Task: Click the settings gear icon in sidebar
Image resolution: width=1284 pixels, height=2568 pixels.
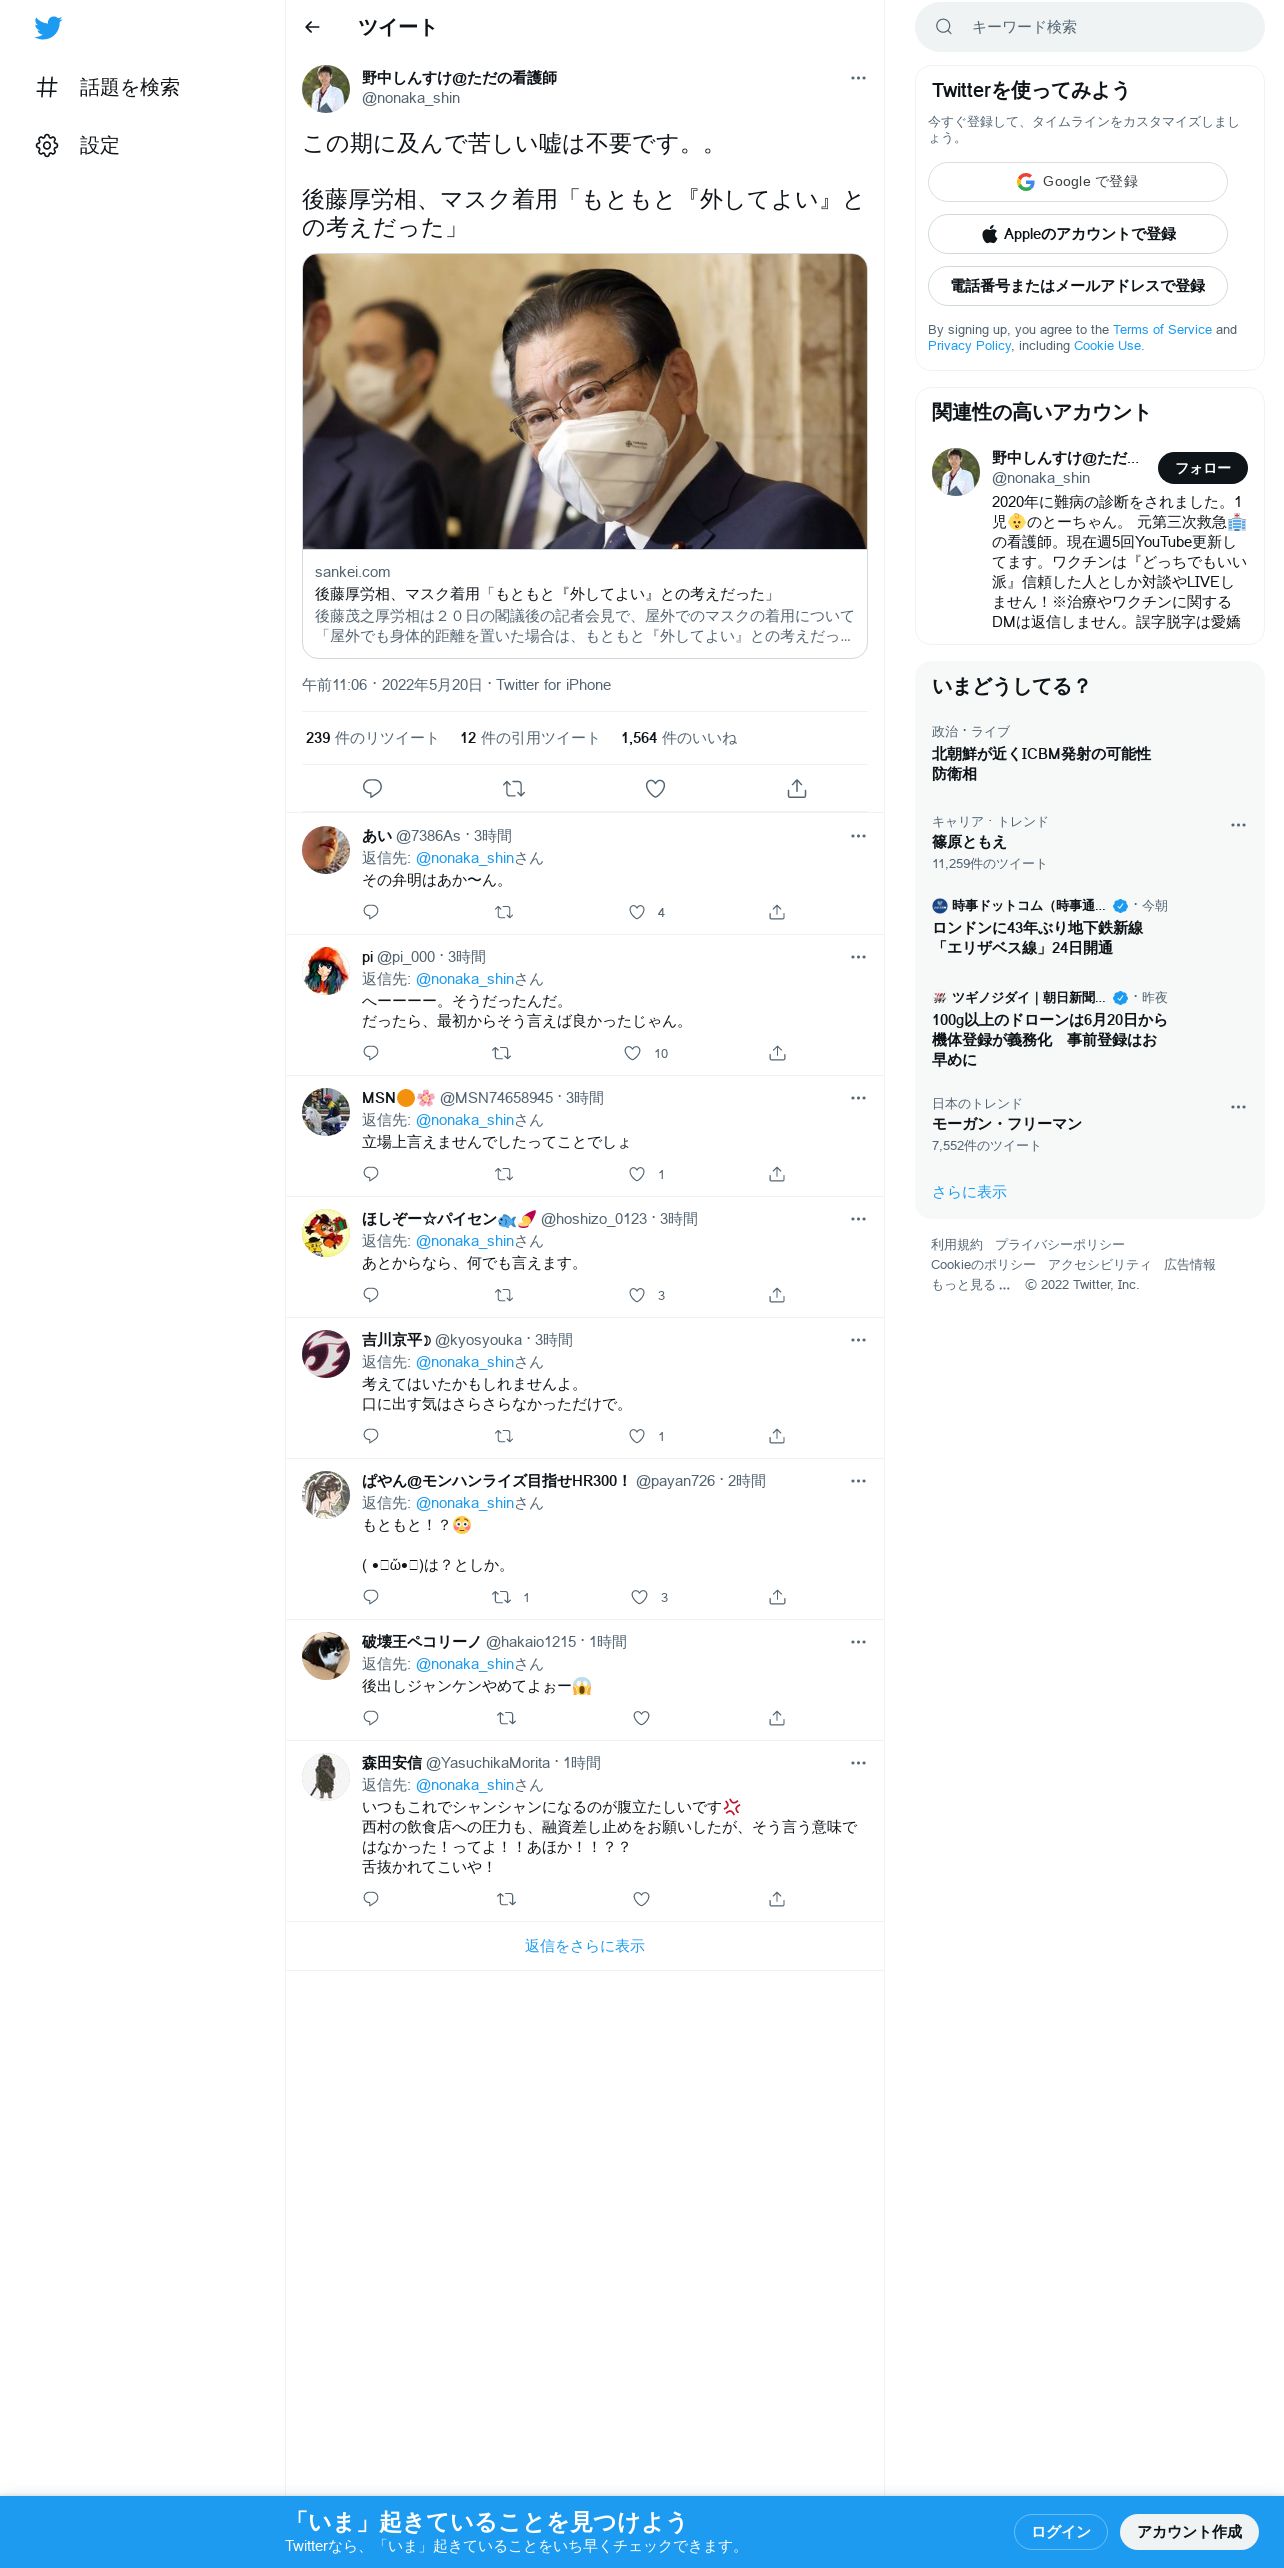Action: (47, 145)
